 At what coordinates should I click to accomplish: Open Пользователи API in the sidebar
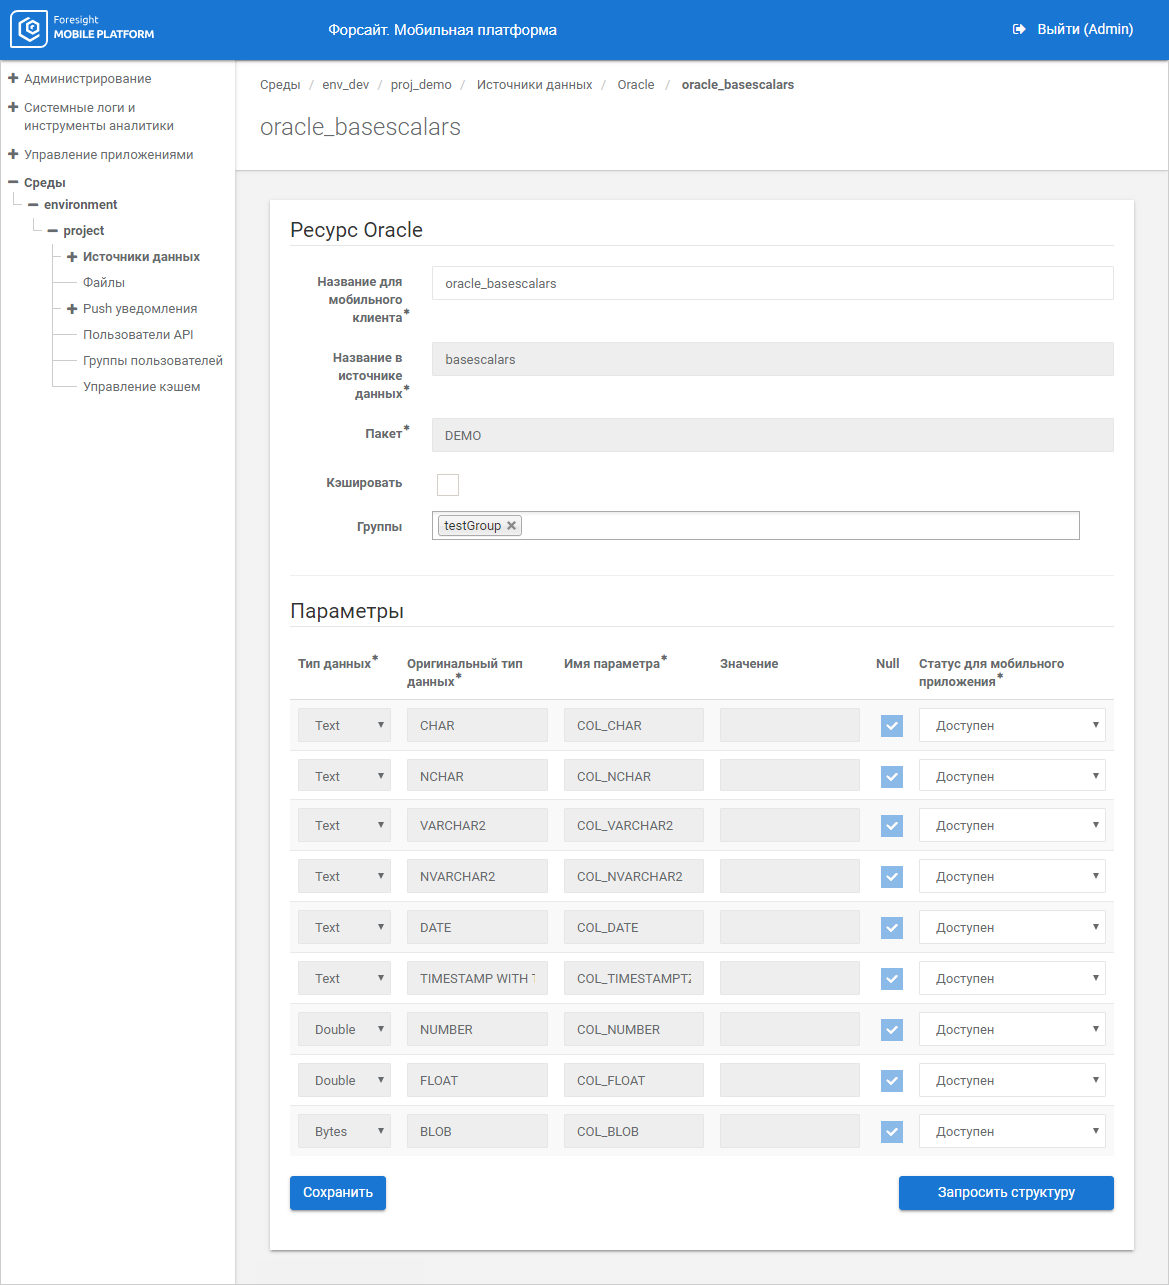click(x=138, y=335)
